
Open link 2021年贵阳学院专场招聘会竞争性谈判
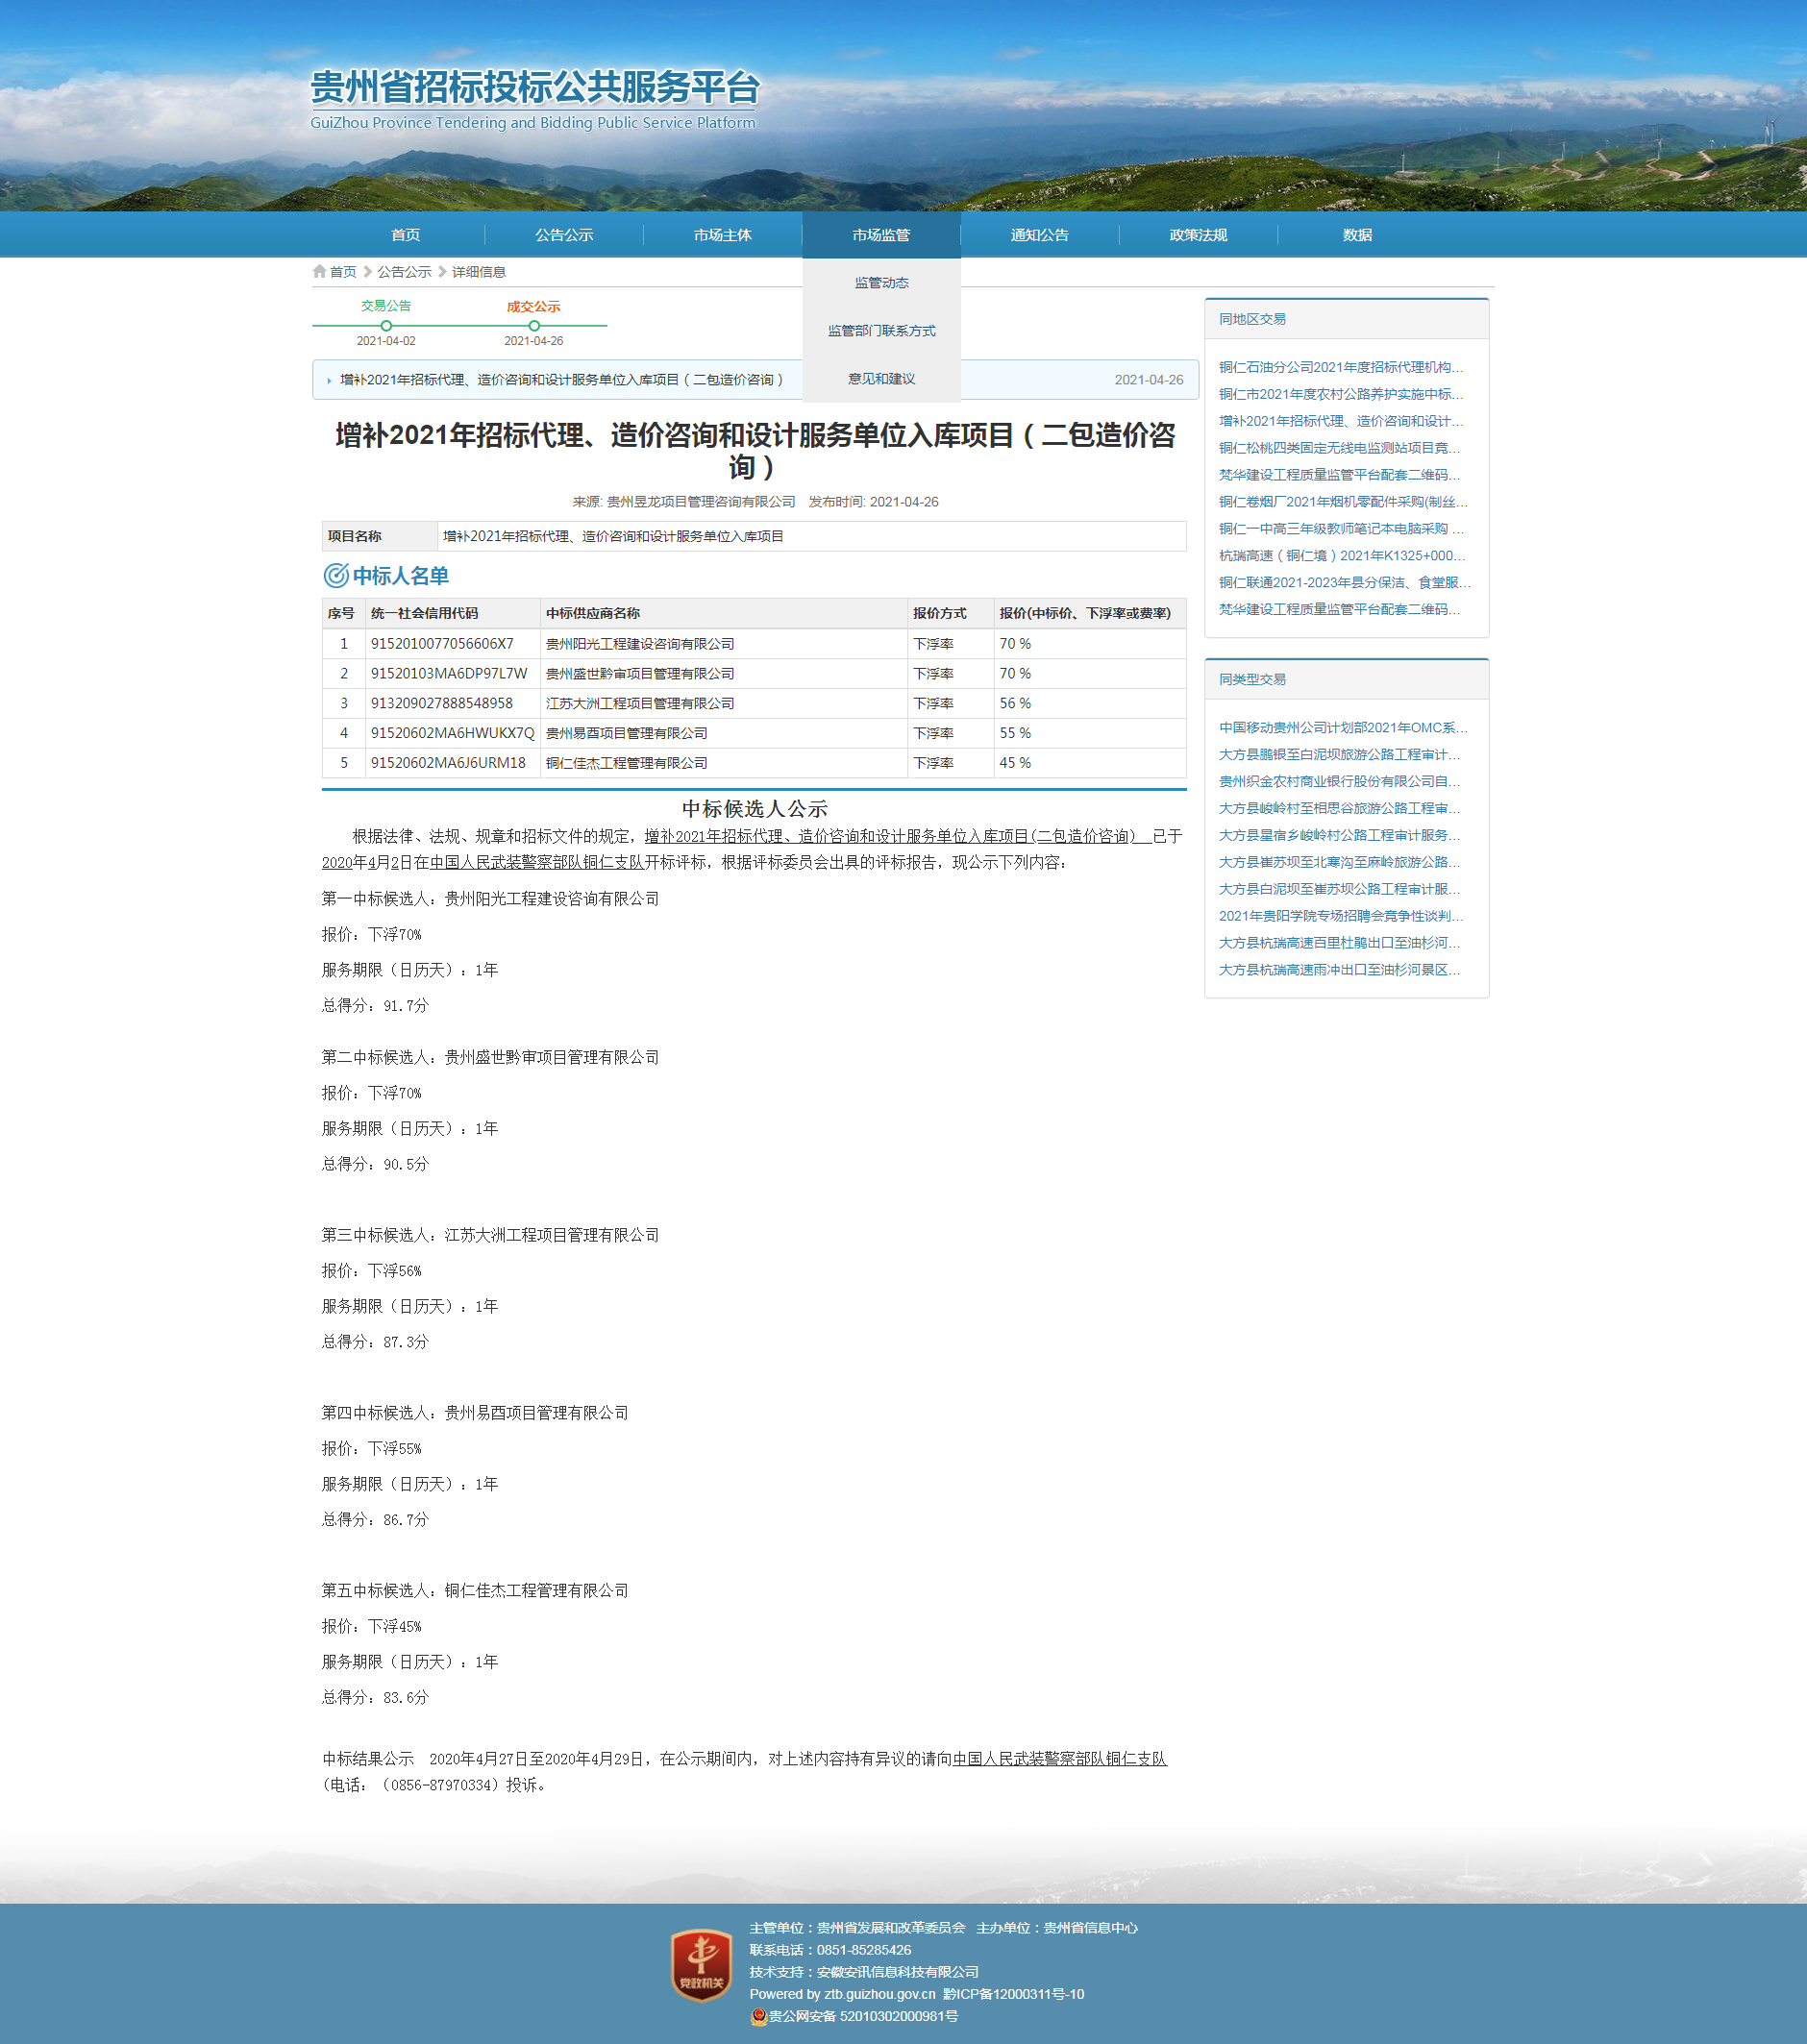tap(1340, 917)
